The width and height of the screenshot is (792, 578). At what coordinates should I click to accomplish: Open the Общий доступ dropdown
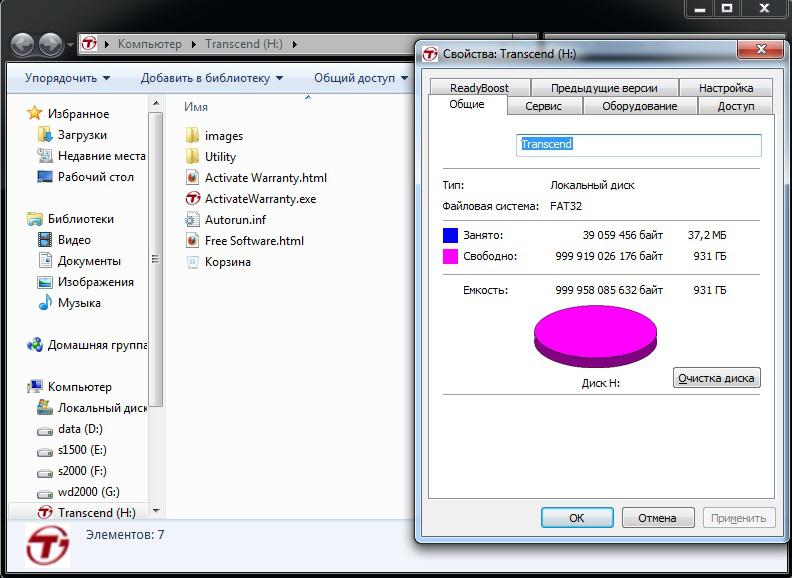(361, 78)
